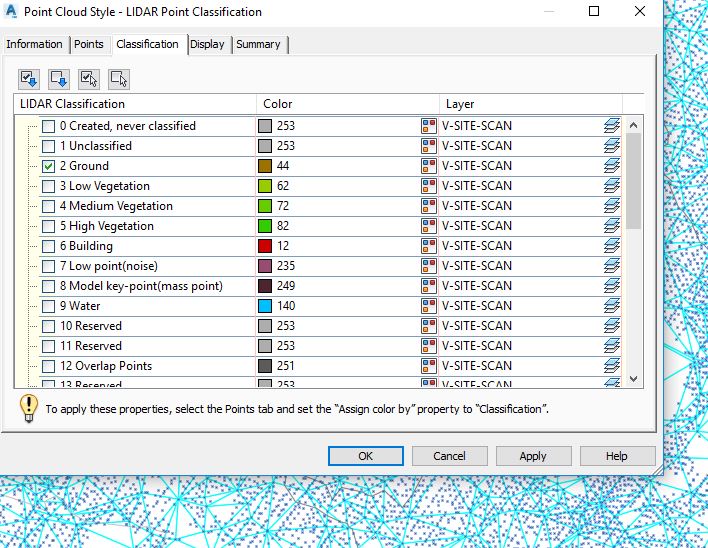Open color picker icon for Medium Vegetation row
This screenshot has height=548, width=708.
tap(429, 206)
